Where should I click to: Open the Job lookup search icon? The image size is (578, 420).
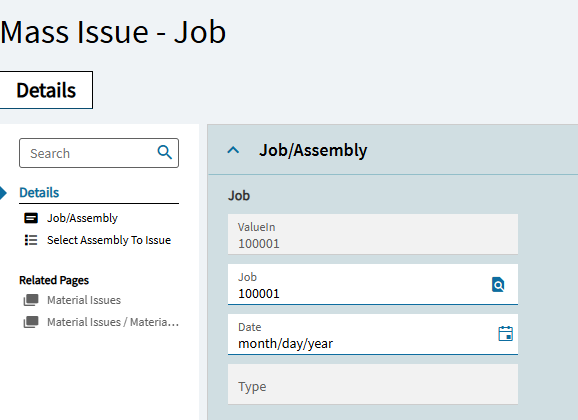(498, 285)
